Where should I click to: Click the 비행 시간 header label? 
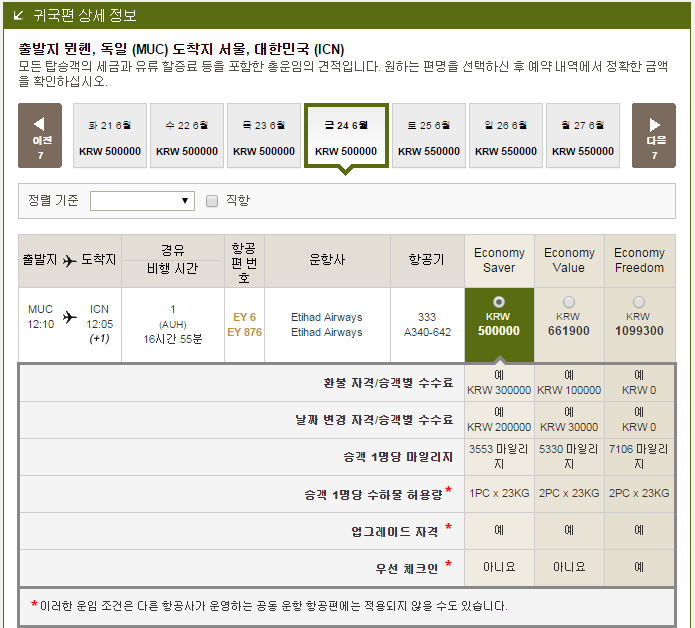point(172,269)
